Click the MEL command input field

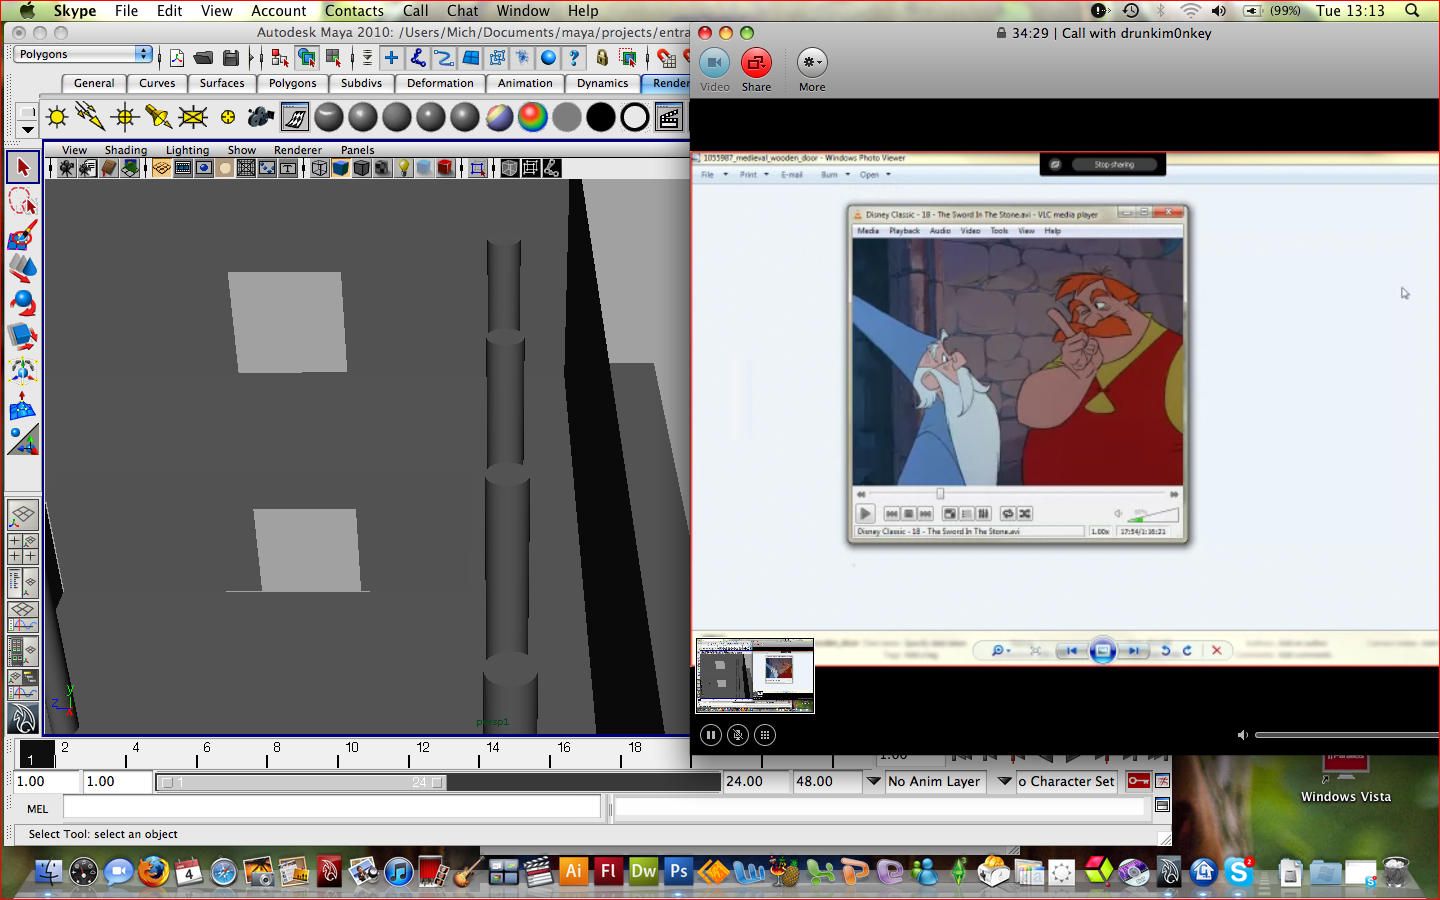point(332,808)
